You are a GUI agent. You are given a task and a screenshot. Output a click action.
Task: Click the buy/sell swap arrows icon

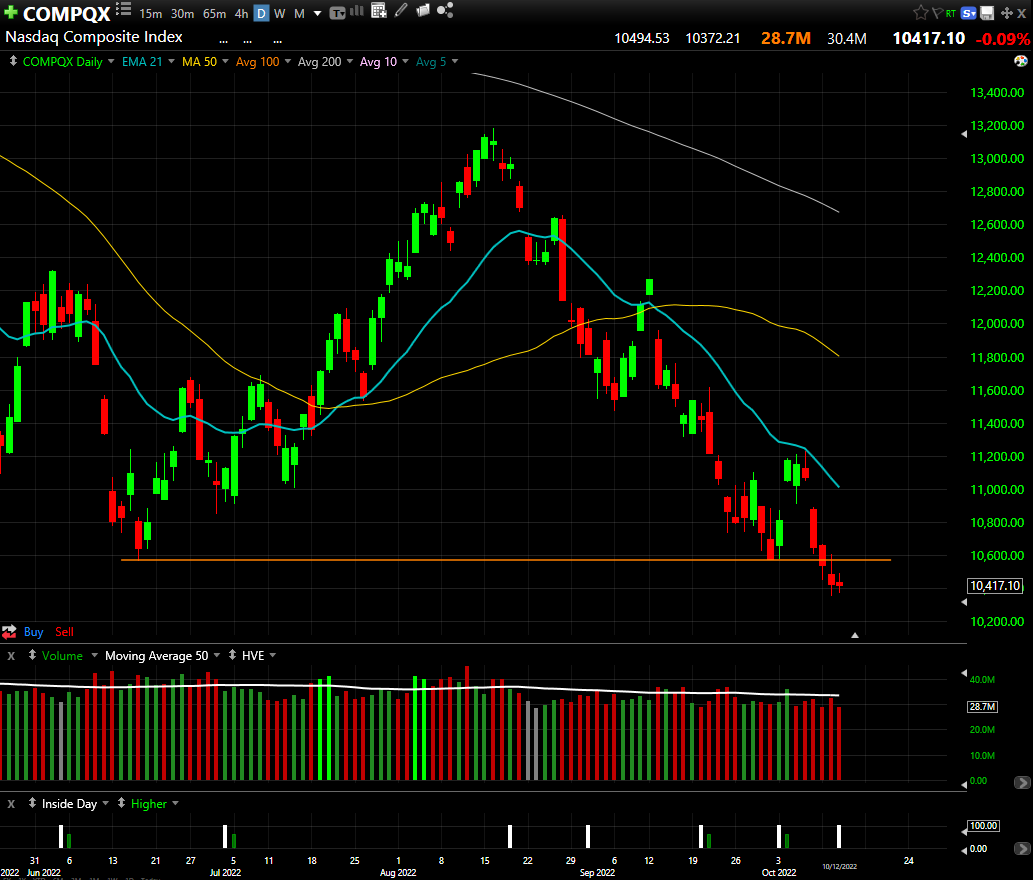tap(9, 632)
